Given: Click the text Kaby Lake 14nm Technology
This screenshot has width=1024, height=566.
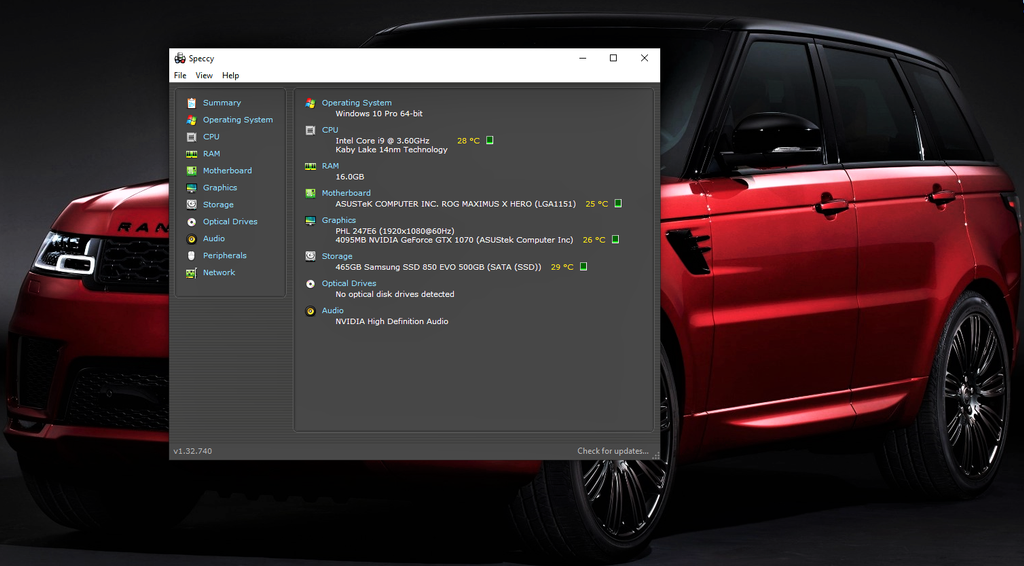Looking at the screenshot, I should (391, 149).
